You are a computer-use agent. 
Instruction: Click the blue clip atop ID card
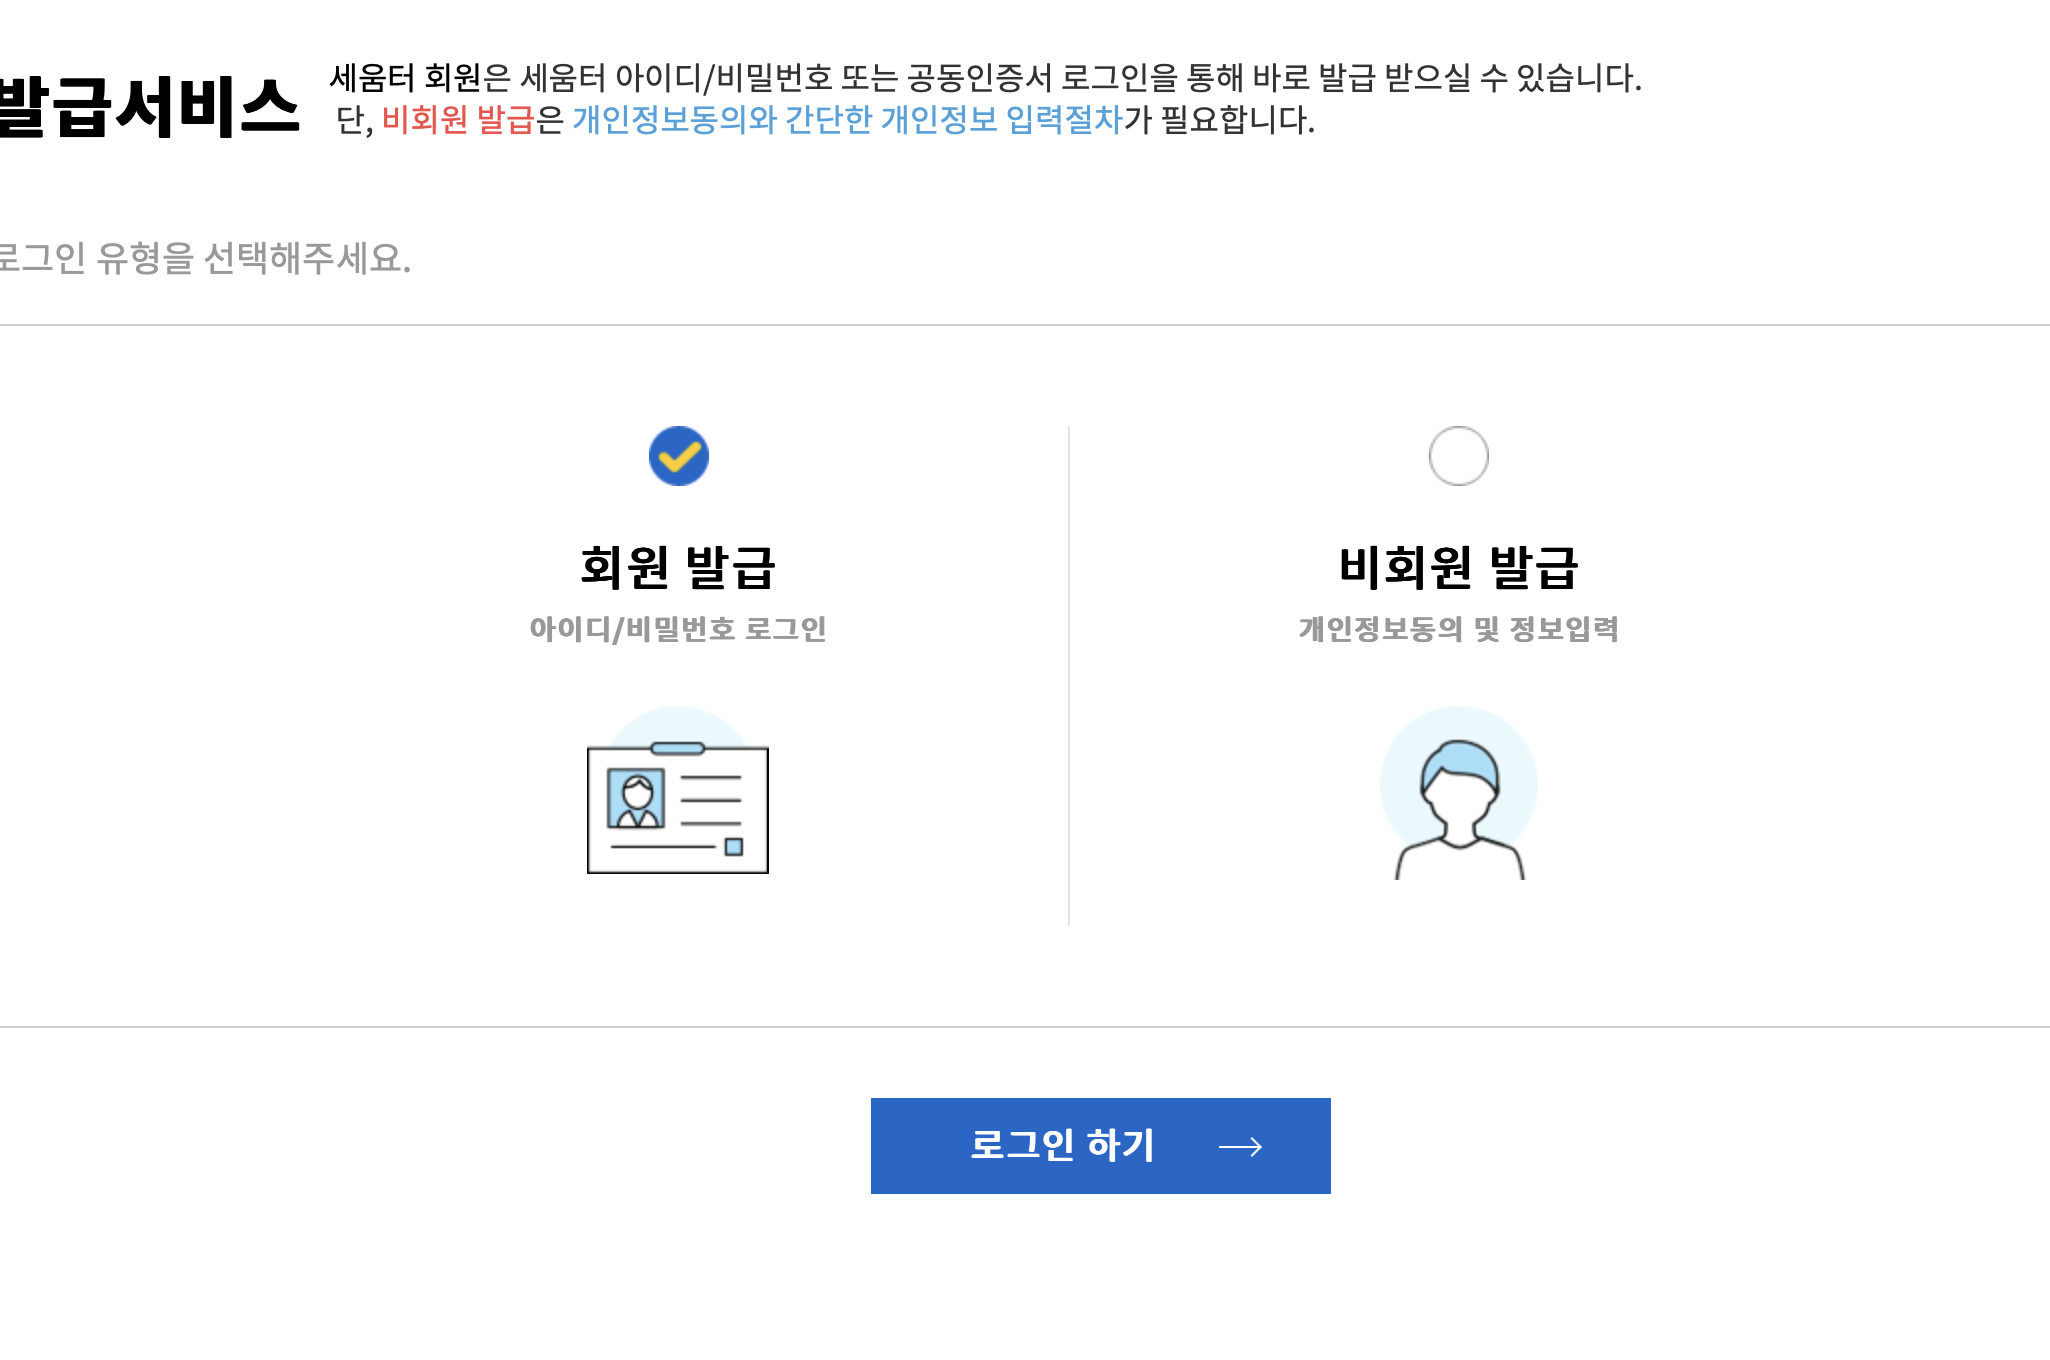tap(677, 748)
